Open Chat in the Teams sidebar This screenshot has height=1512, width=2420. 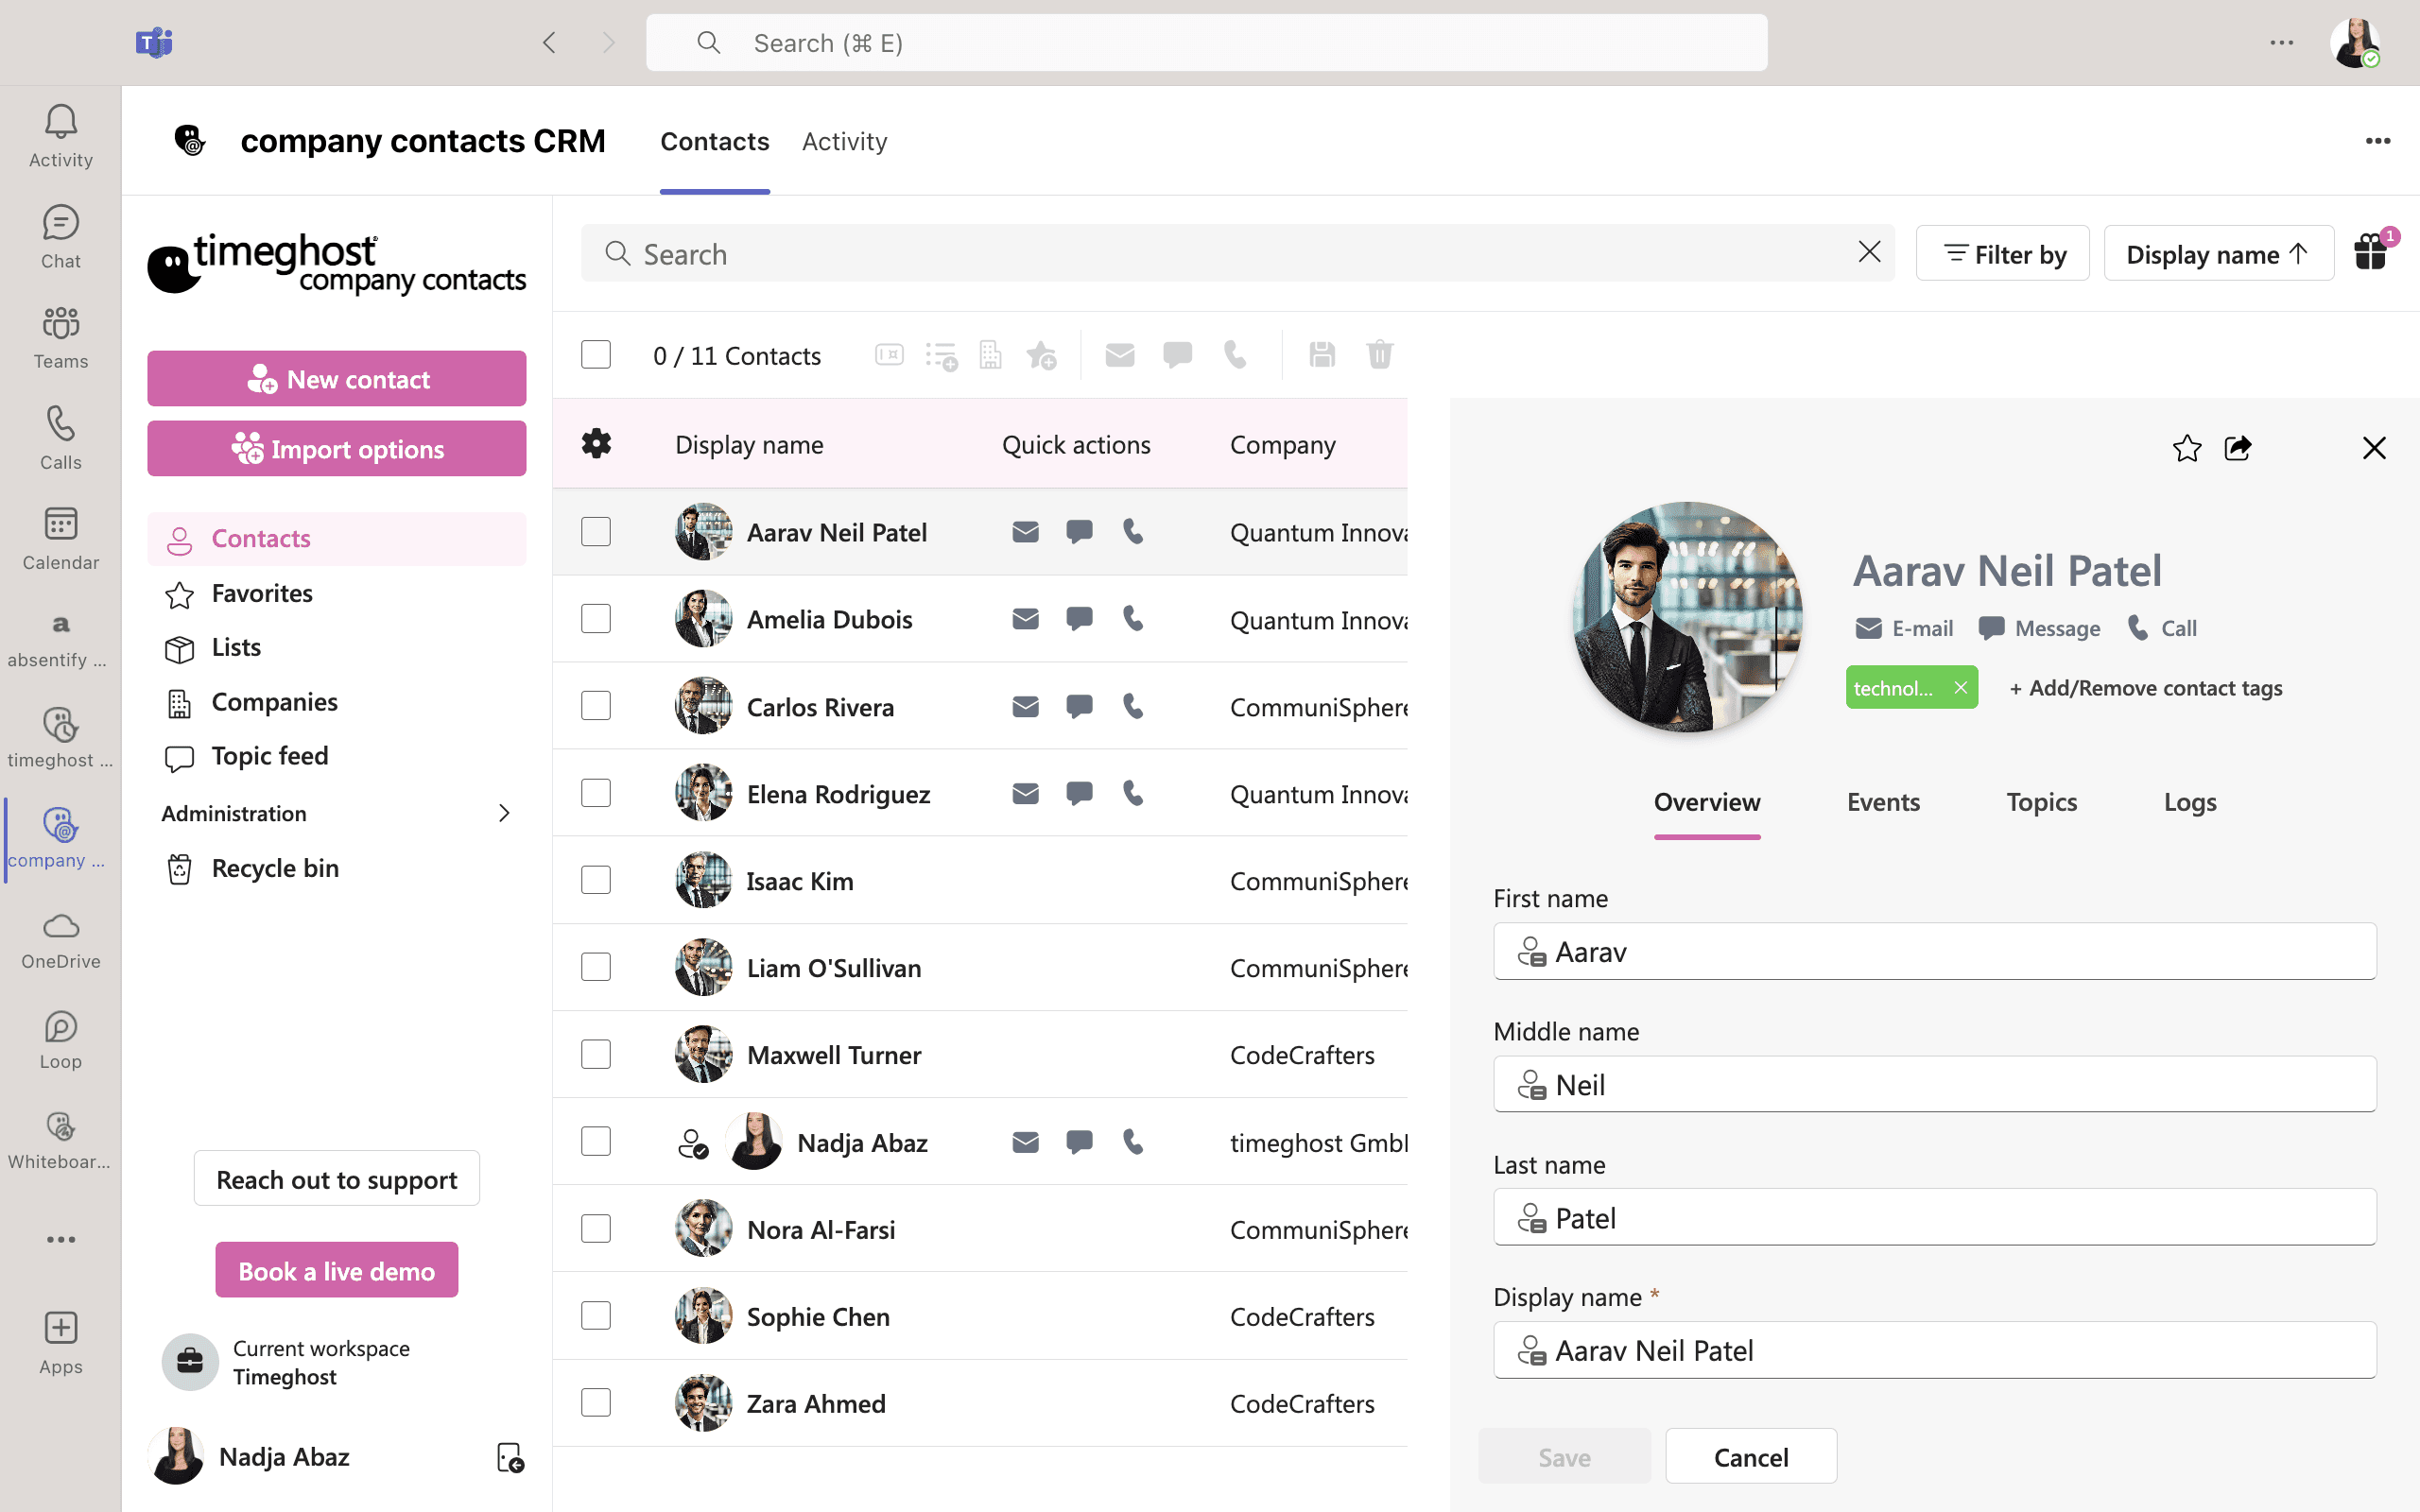coord(60,237)
